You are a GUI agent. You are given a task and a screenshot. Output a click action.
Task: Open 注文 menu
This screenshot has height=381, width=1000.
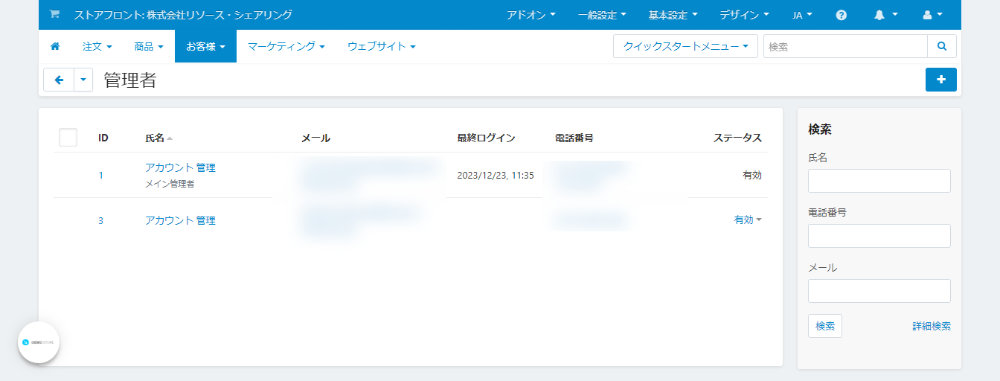click(97, 47)
